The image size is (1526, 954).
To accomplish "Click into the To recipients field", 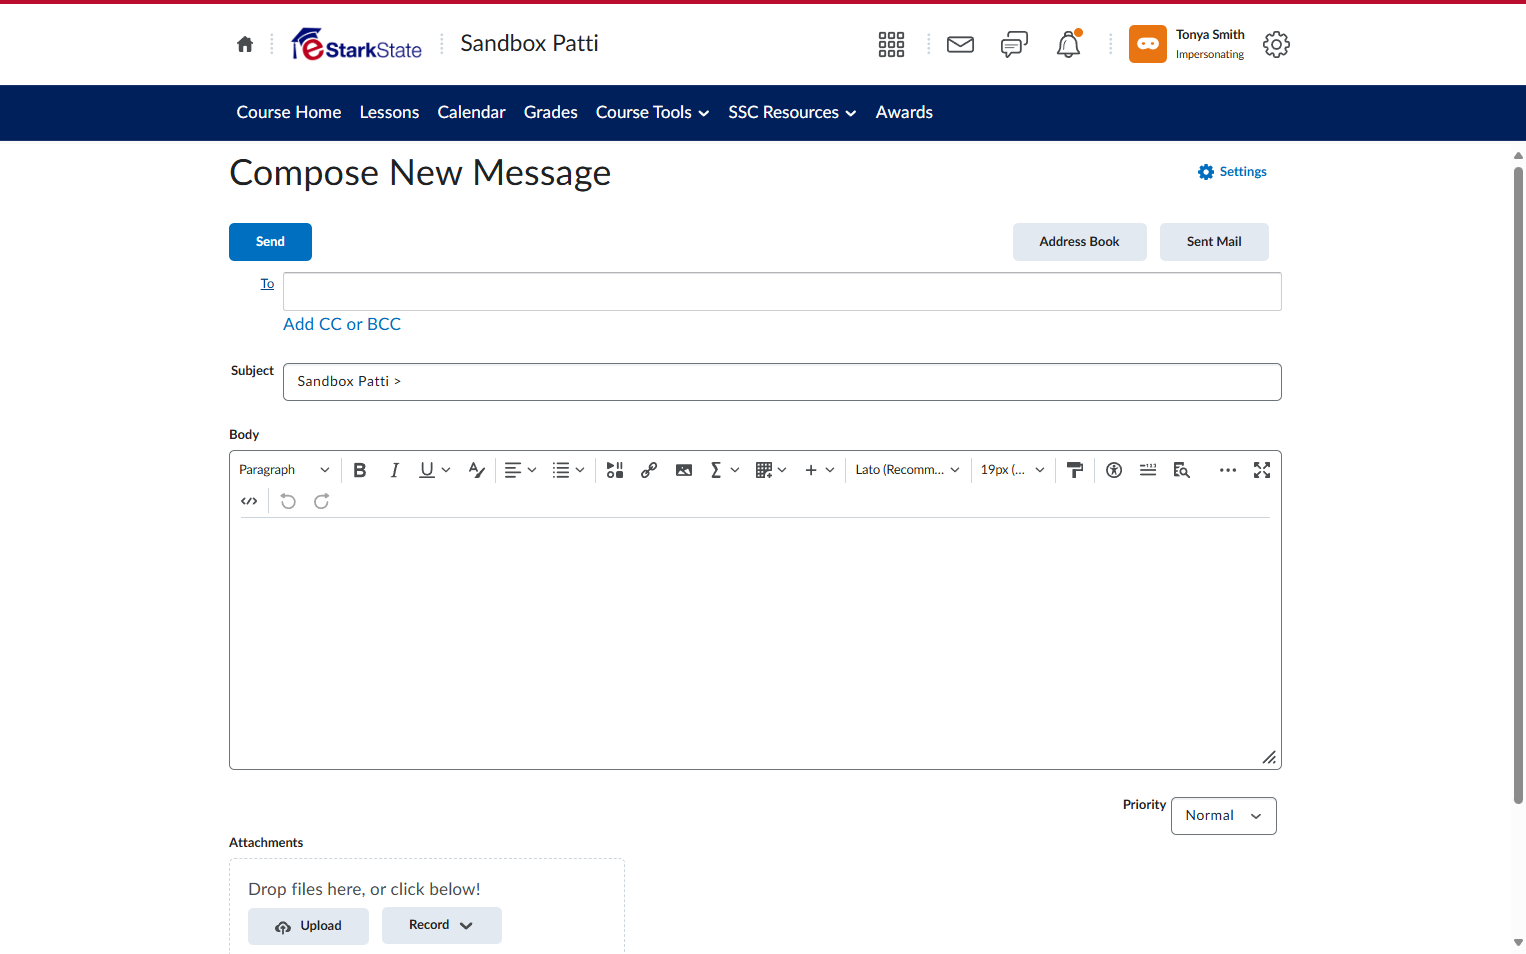I will coord(782,292).
